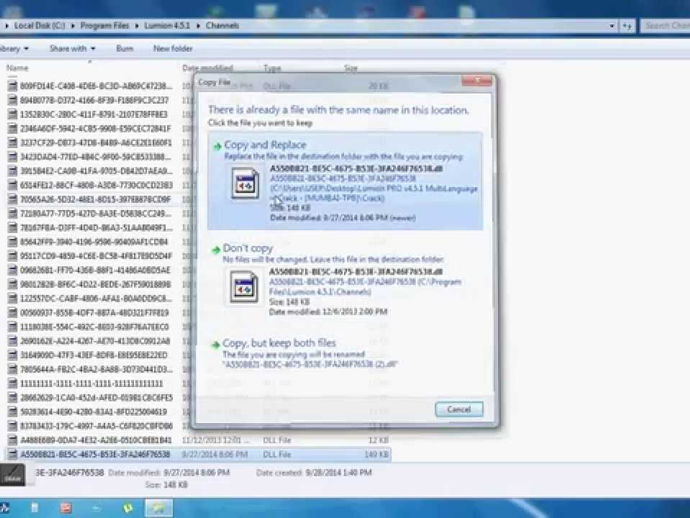Select file name starting 1225570C-CABF
Screen dimensions: 690x518
[x=96, y=298]
